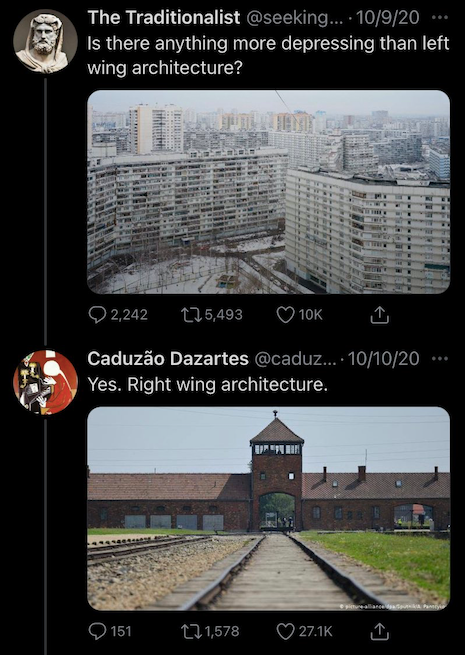View Caduzão Dazartes' profile avatar
This screenshot has height=655, width=465.
pos(45,383)
